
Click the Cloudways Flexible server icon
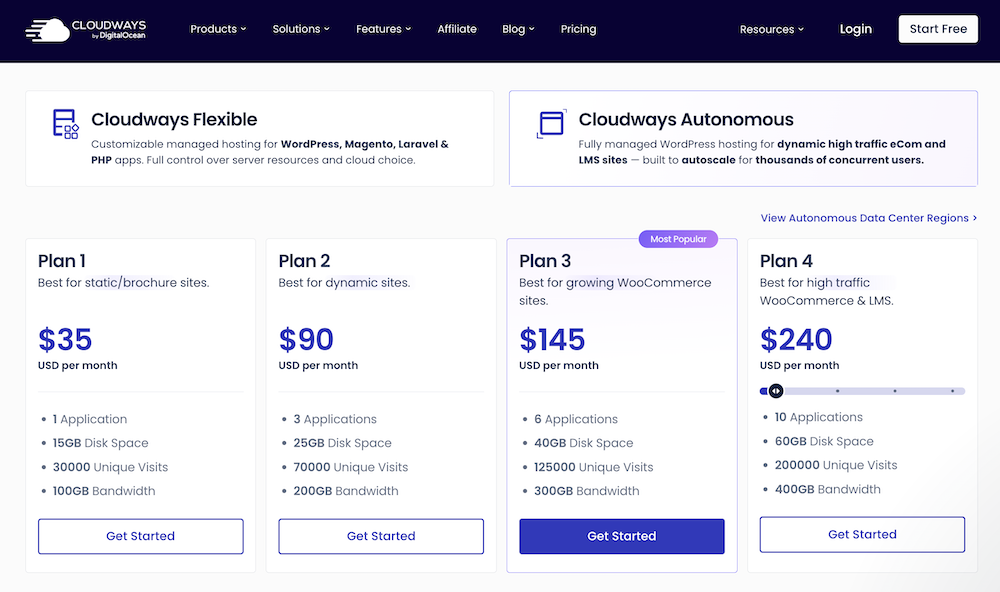point(66,124)
